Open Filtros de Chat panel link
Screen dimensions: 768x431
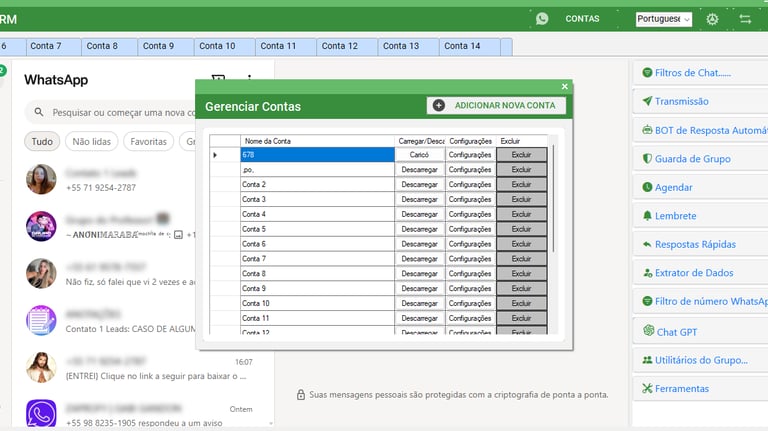pyautogui.click(x=693, y=73)
